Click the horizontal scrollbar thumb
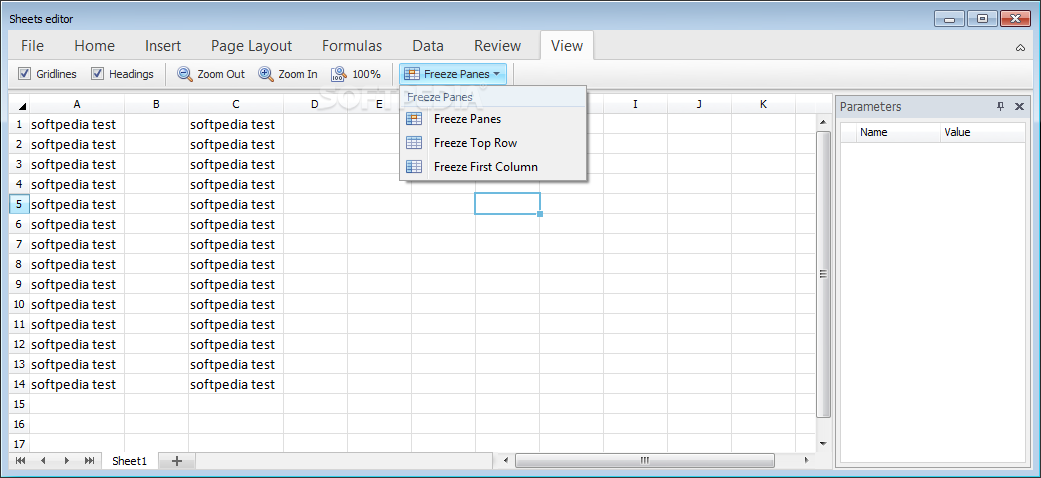Image resolution: width=1041 pixels, height=478 pixels. [x=645, y=460]
